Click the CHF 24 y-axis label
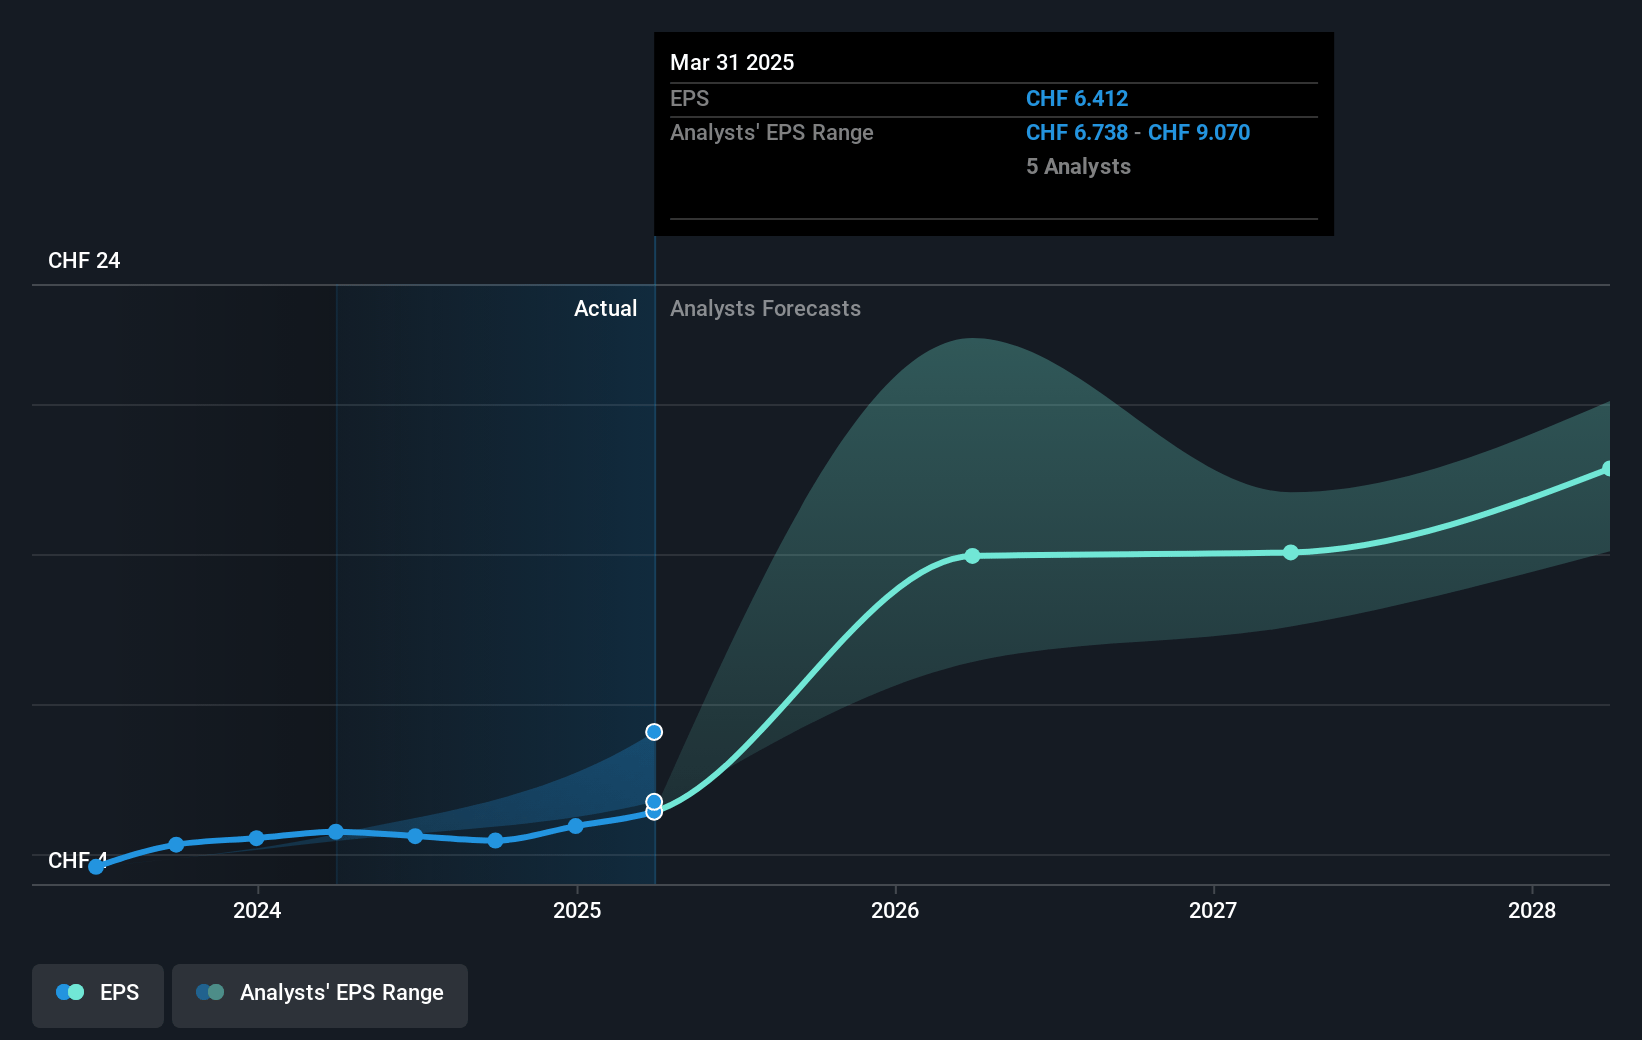The image size is (1642, 1040). coord(84,261)
